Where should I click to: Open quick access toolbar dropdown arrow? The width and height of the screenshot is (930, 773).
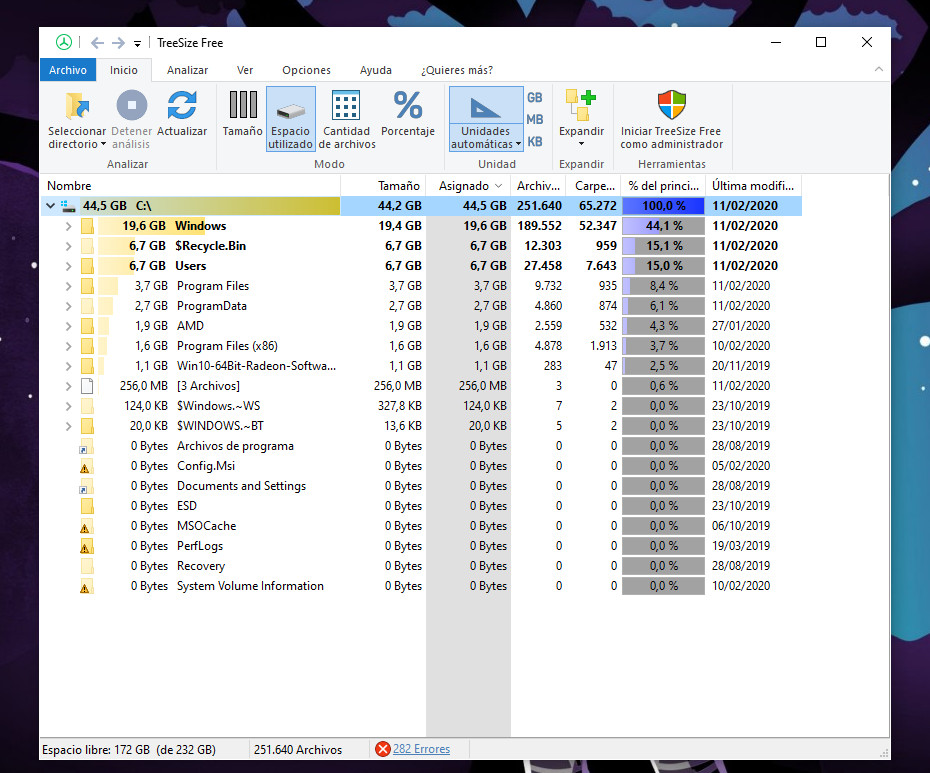[137, 43]
